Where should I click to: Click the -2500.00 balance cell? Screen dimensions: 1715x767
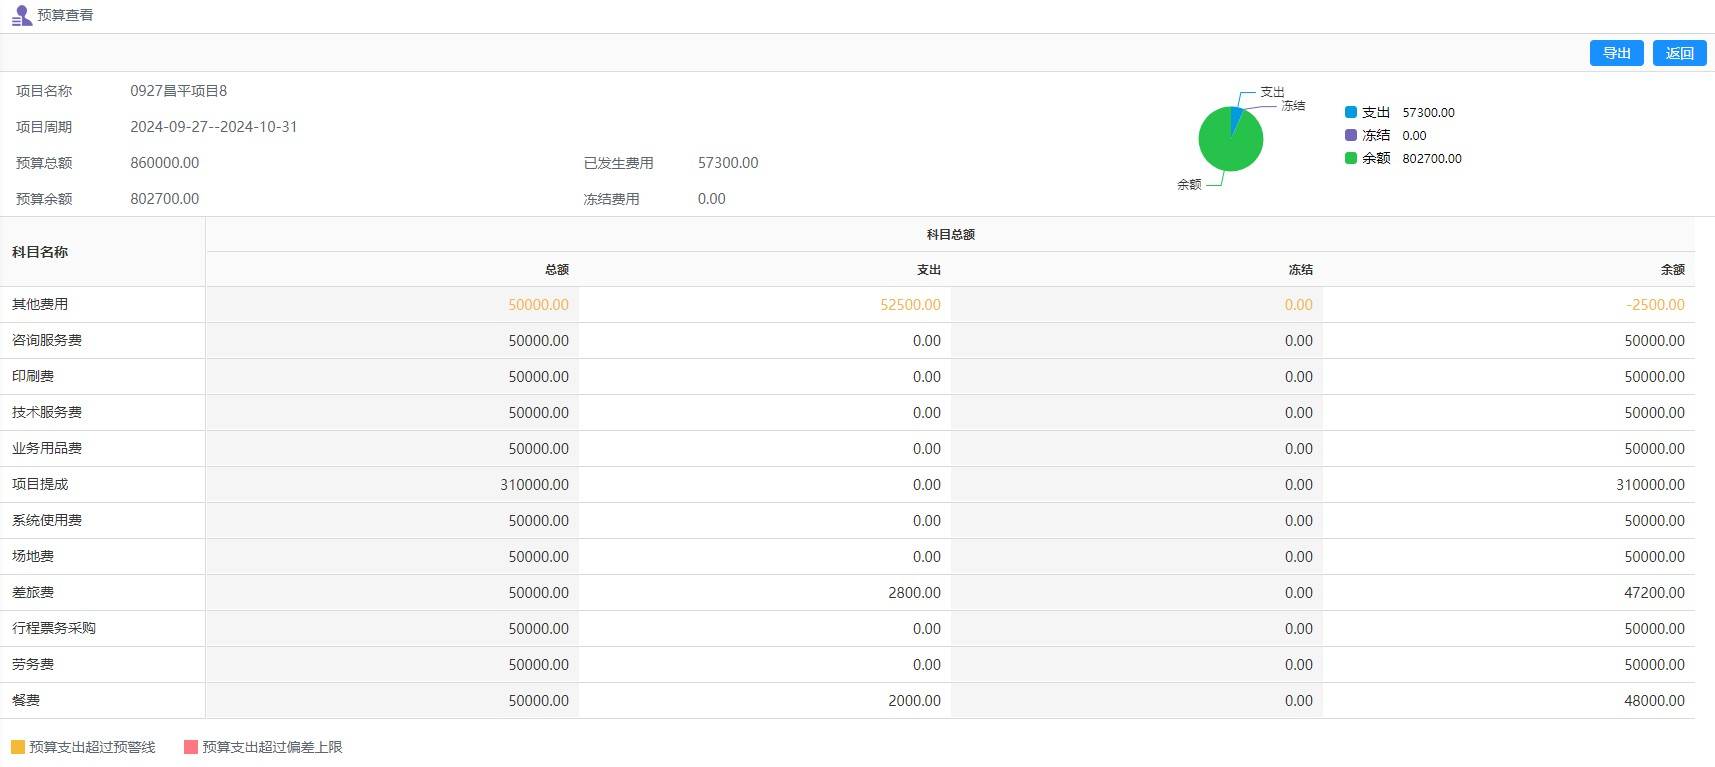coord(1655,305)
